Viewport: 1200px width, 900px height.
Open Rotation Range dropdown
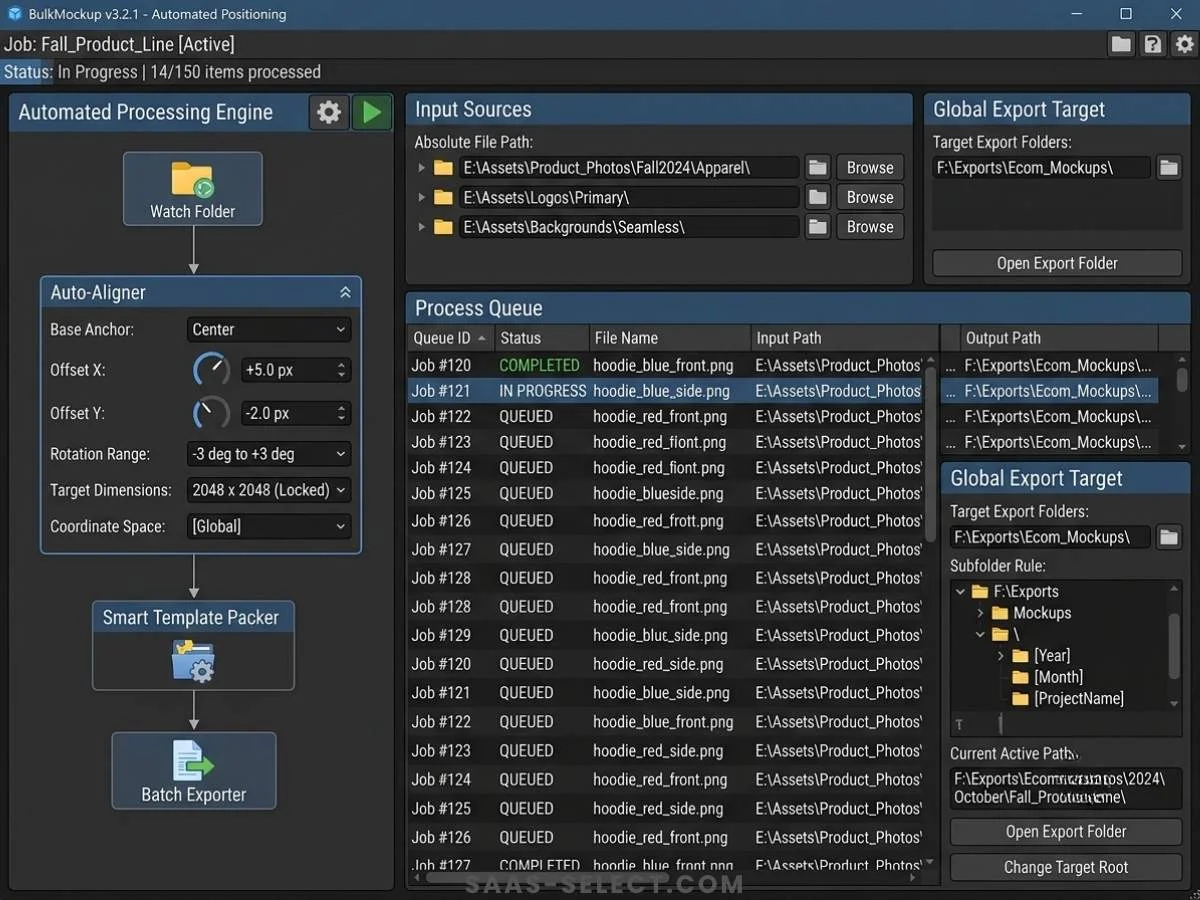[x=269, y=454]
